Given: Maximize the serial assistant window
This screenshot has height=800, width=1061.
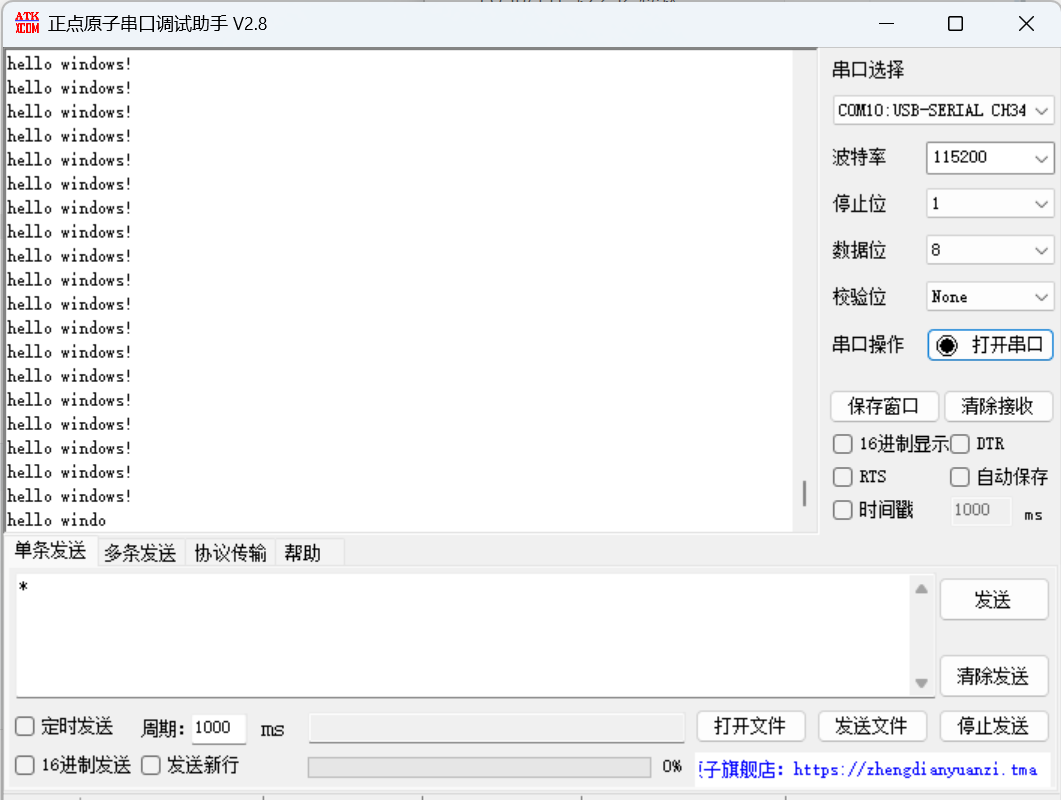Looking at the screenshot, I should click(955, 24).
